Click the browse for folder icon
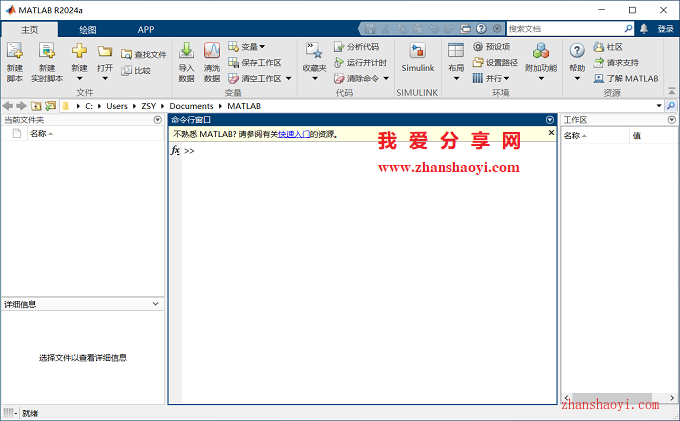The height and width of the screenshot is (421, 680). 51,106
